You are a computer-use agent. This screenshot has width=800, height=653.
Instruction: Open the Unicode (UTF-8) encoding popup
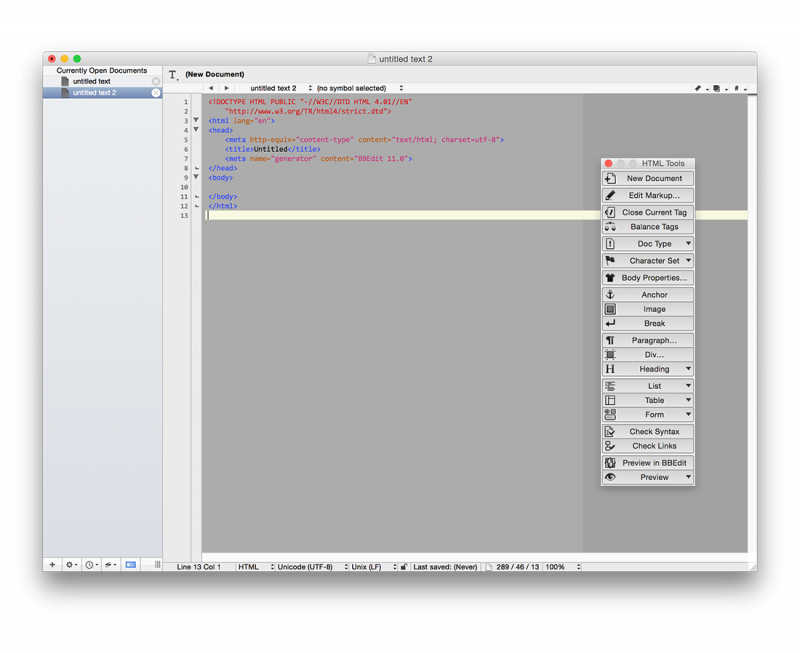(x=308, y=567)
